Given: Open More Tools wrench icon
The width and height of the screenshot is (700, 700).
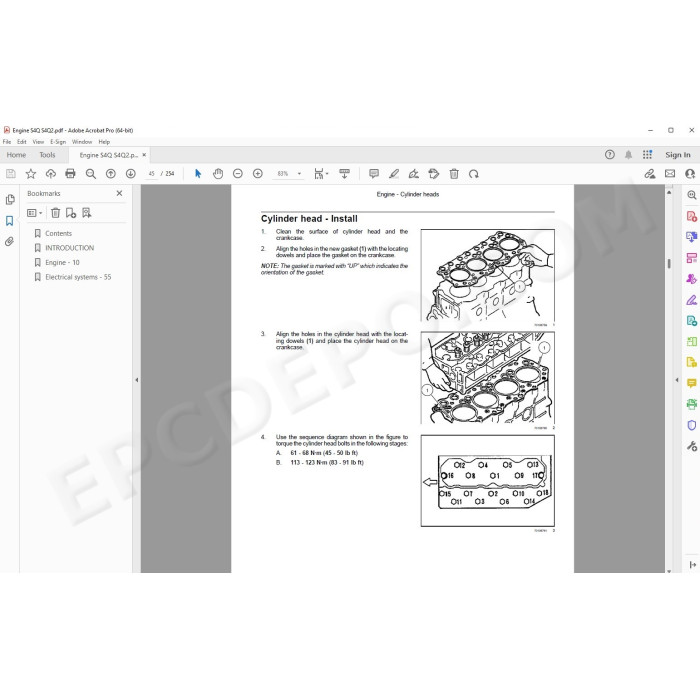Looking at the screenshot, I should [x=692, y=446].
